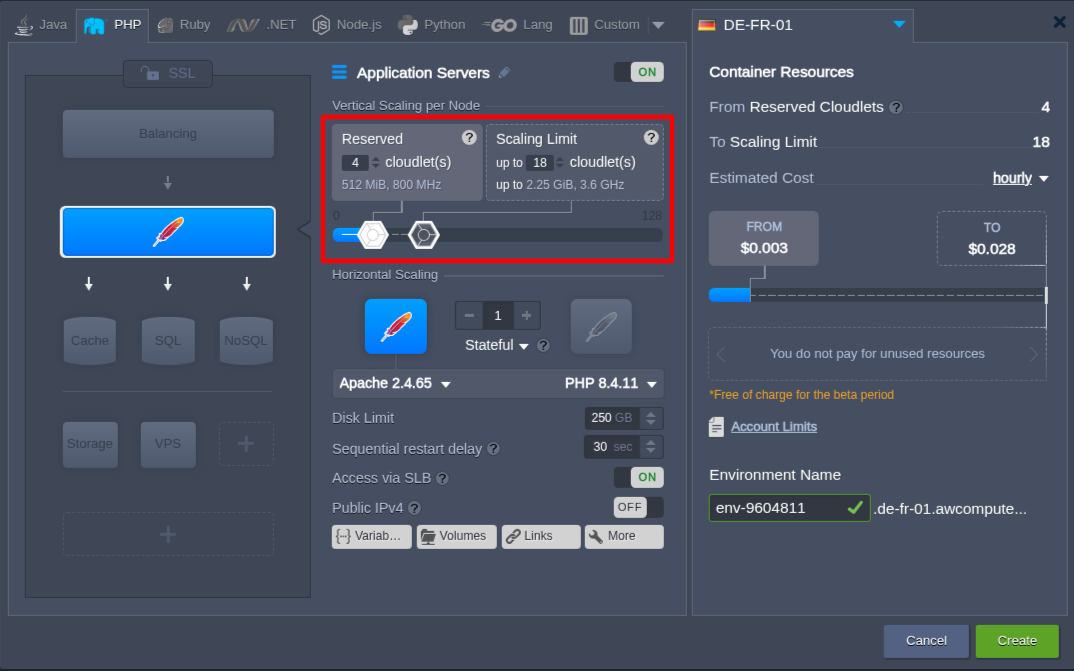Viewport: 1074px width, 671px height.
Task: Enable the Public IPv4 switch
Action: [x=638, y=507]
